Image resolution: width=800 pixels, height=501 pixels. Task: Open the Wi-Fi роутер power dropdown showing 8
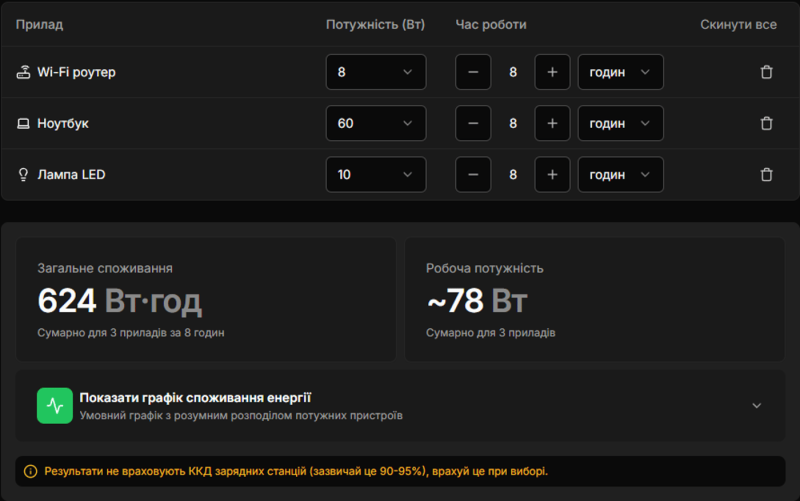click(x=375, y=72)
